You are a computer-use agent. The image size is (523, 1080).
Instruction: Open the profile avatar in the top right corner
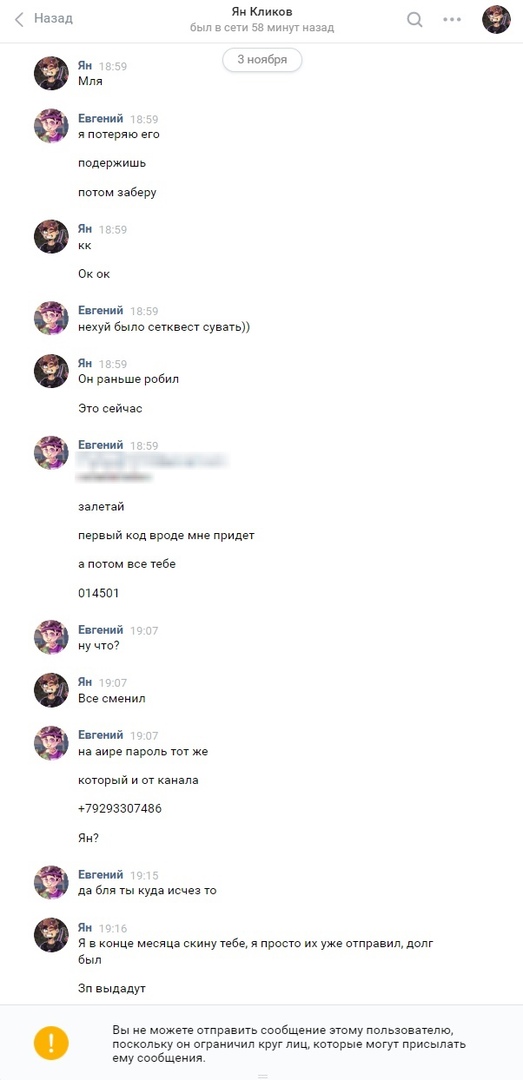tap(496, 19)
